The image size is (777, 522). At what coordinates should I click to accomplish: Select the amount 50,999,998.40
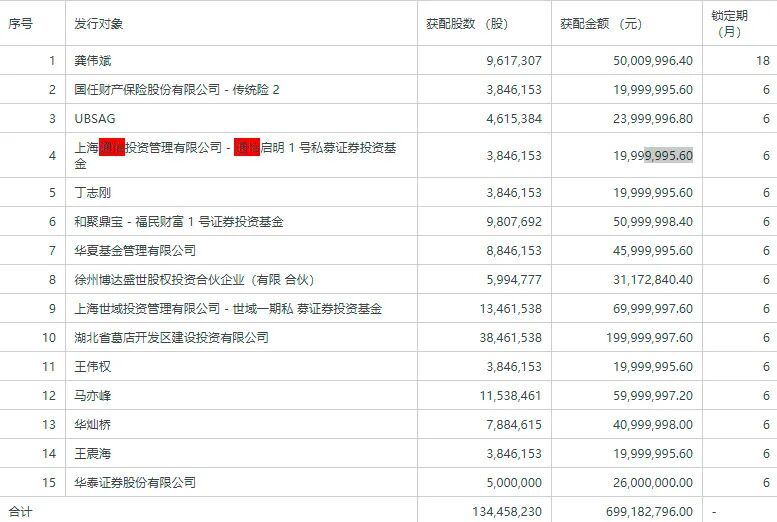[653, 222]
